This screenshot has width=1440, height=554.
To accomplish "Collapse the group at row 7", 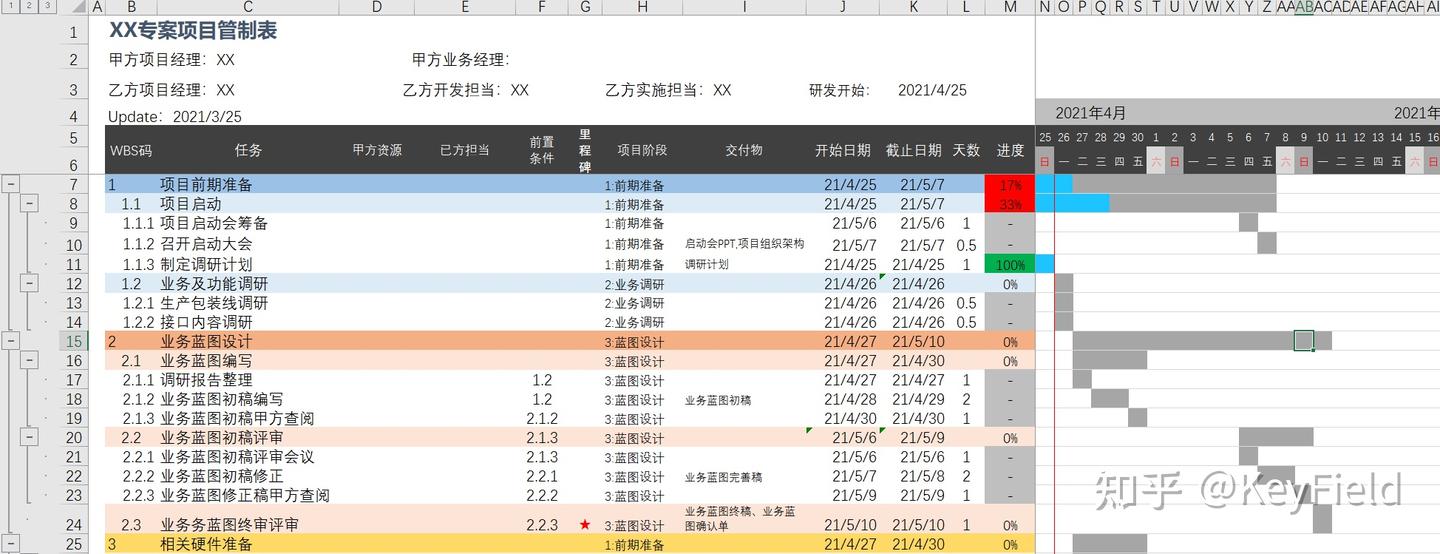I will tap(11, 184).
